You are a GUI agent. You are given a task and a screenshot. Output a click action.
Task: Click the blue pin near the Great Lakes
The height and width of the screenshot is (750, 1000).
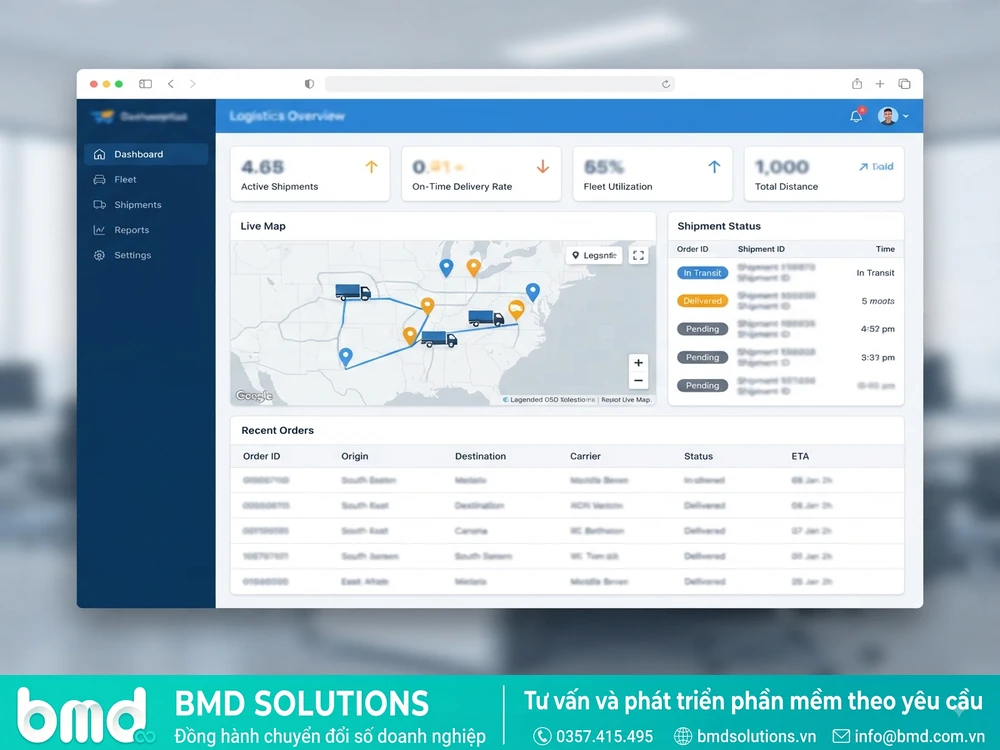click(446, 268)
